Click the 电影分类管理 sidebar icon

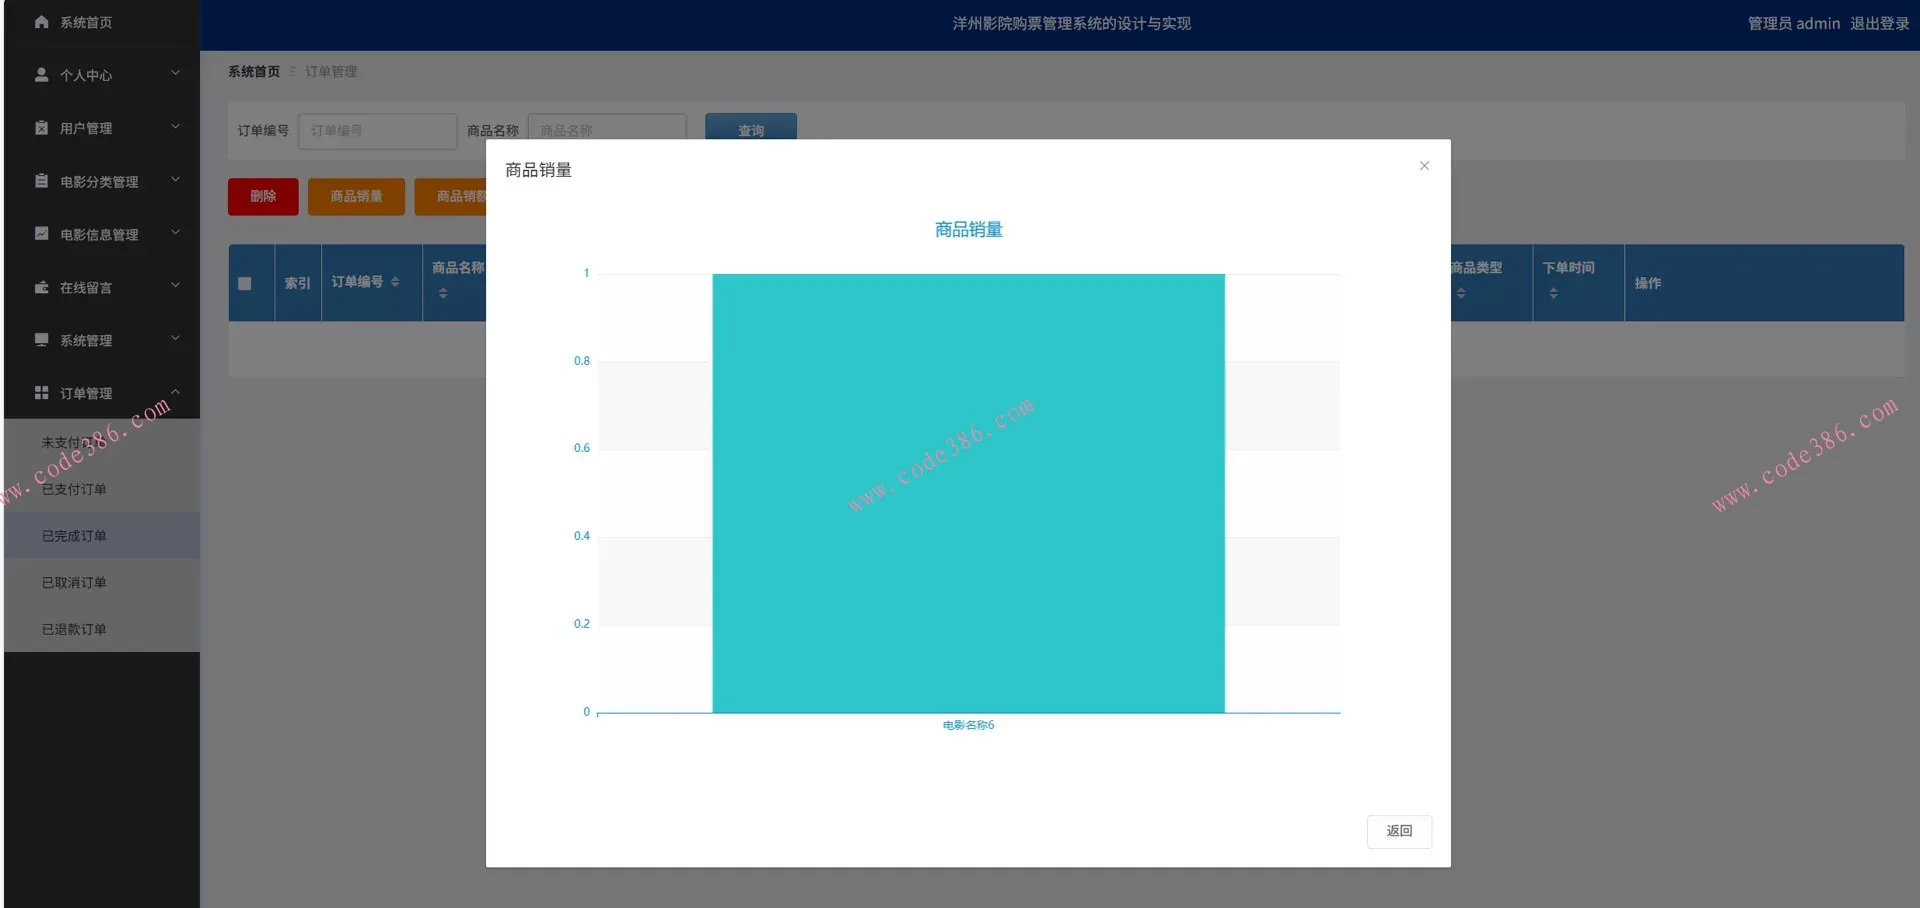[x=41, y=181]
